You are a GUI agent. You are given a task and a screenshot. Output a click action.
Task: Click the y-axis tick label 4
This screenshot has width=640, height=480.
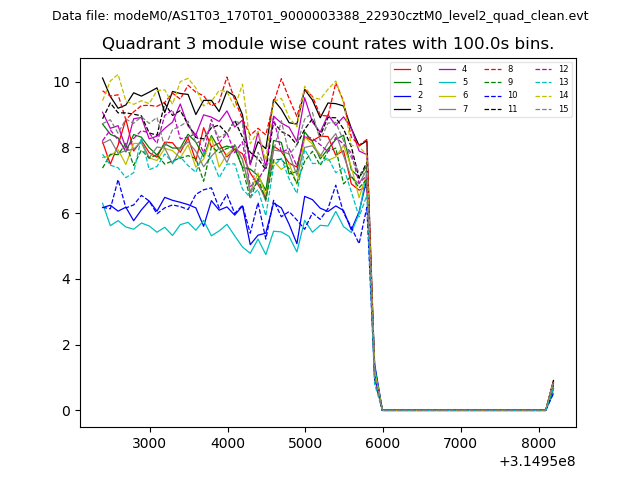66,279
